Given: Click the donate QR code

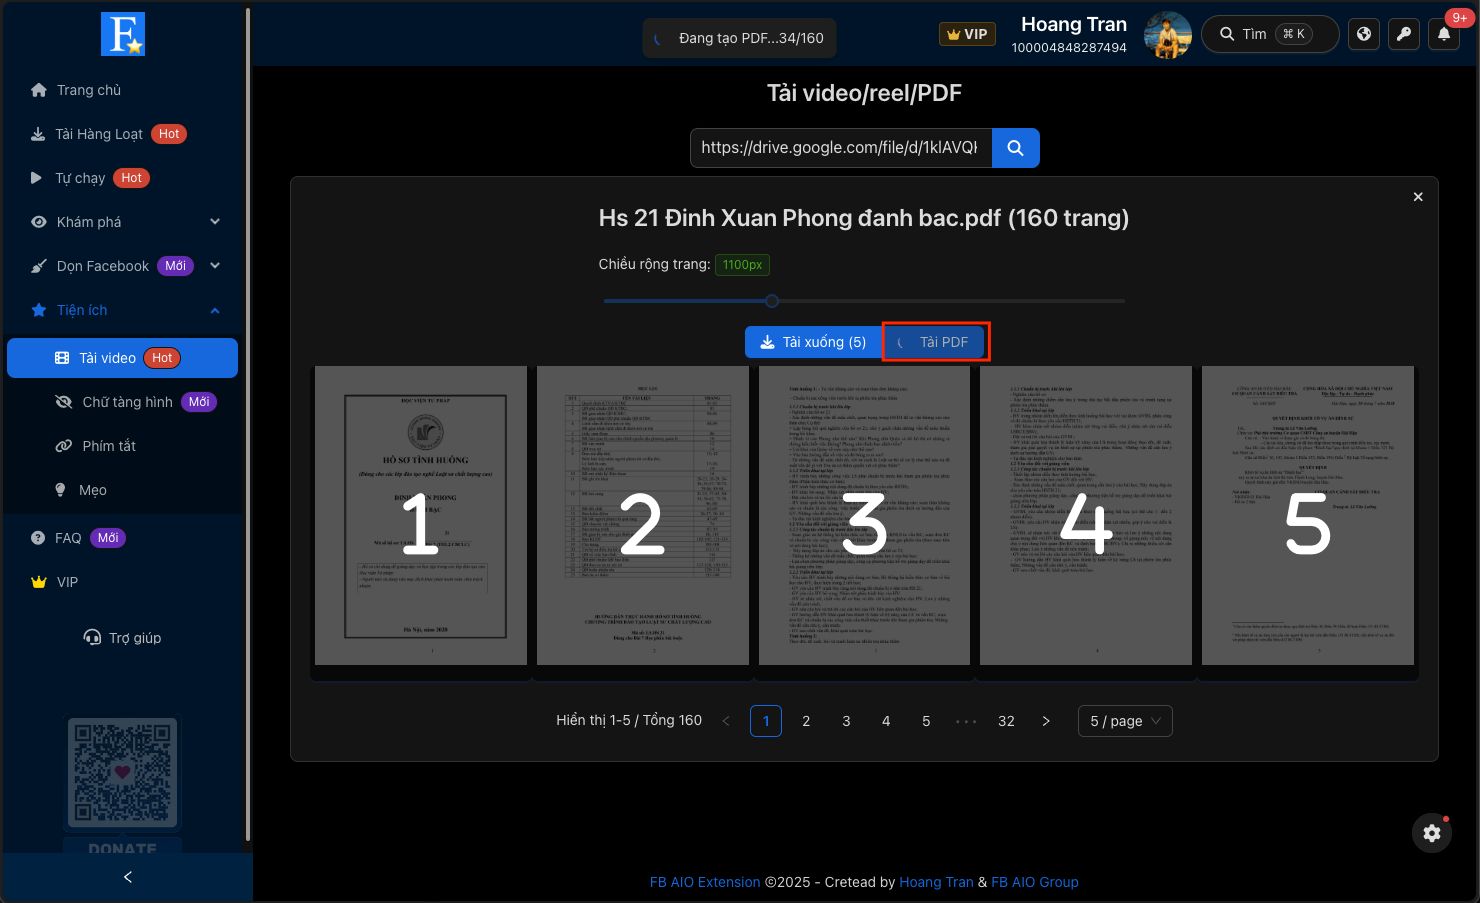Looking at the screenshot, I should 122,773.
